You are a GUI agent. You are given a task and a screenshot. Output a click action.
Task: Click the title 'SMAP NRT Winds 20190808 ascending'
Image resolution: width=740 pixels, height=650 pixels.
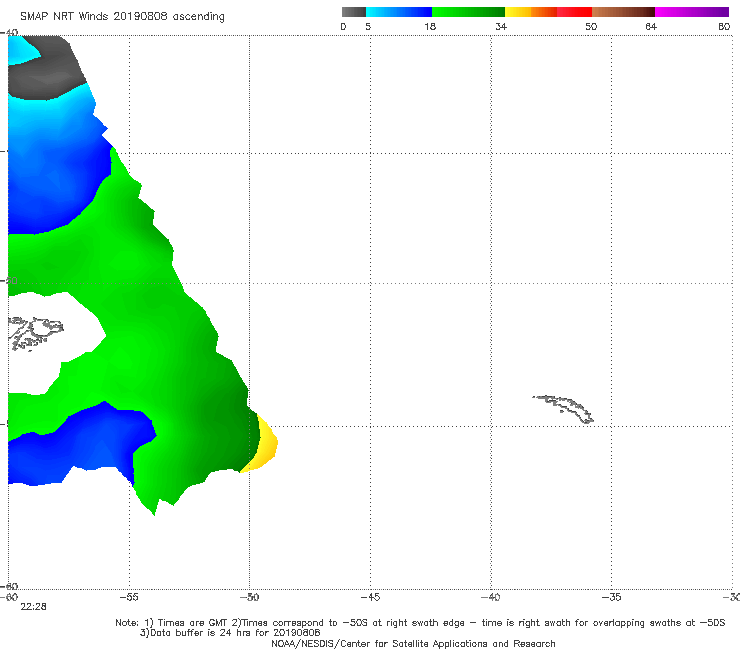pos(122,17)
